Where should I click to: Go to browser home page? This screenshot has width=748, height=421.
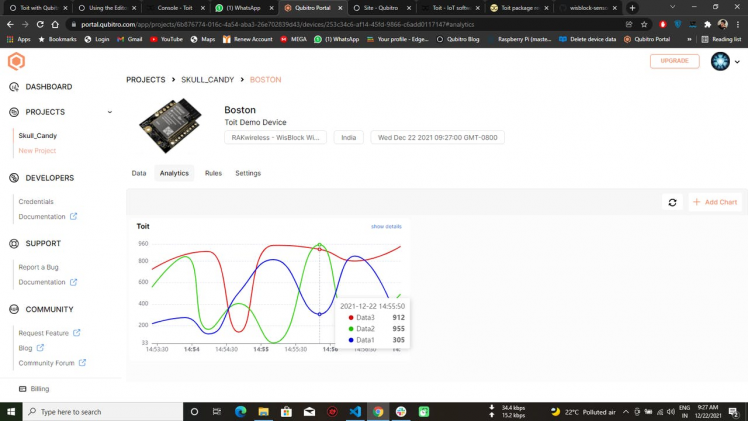(x=55, y=24)
